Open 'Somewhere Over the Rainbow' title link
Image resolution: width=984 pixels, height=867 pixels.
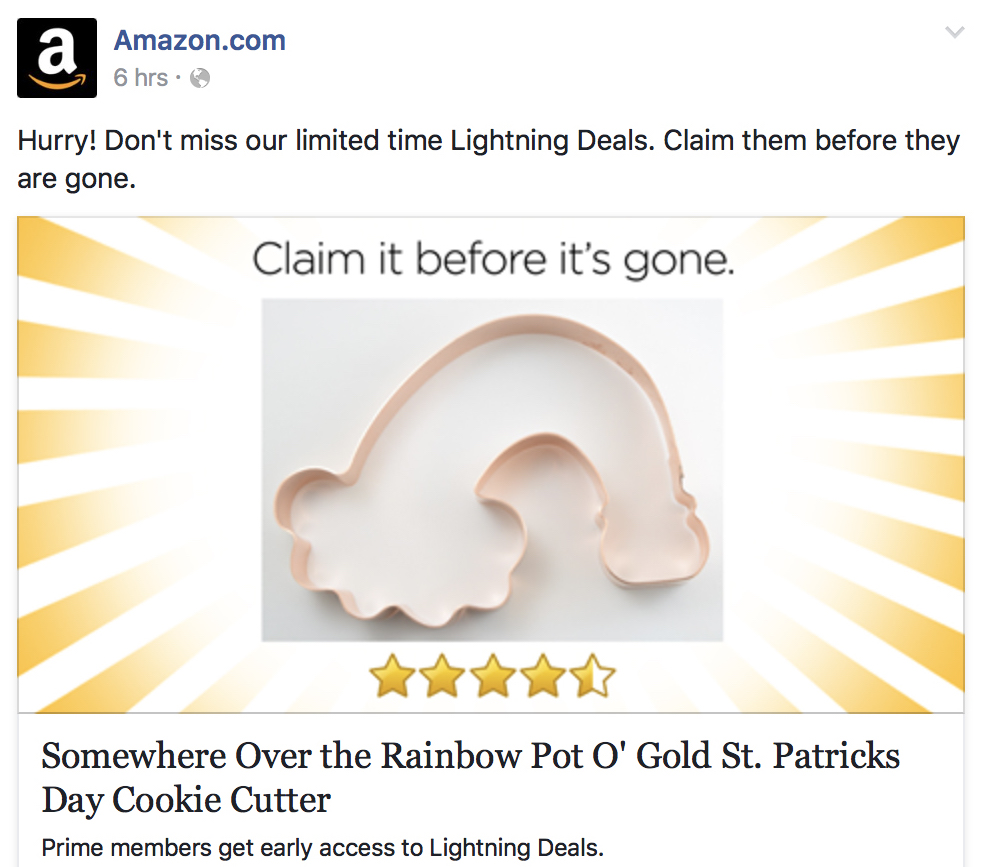coord(470,755)
